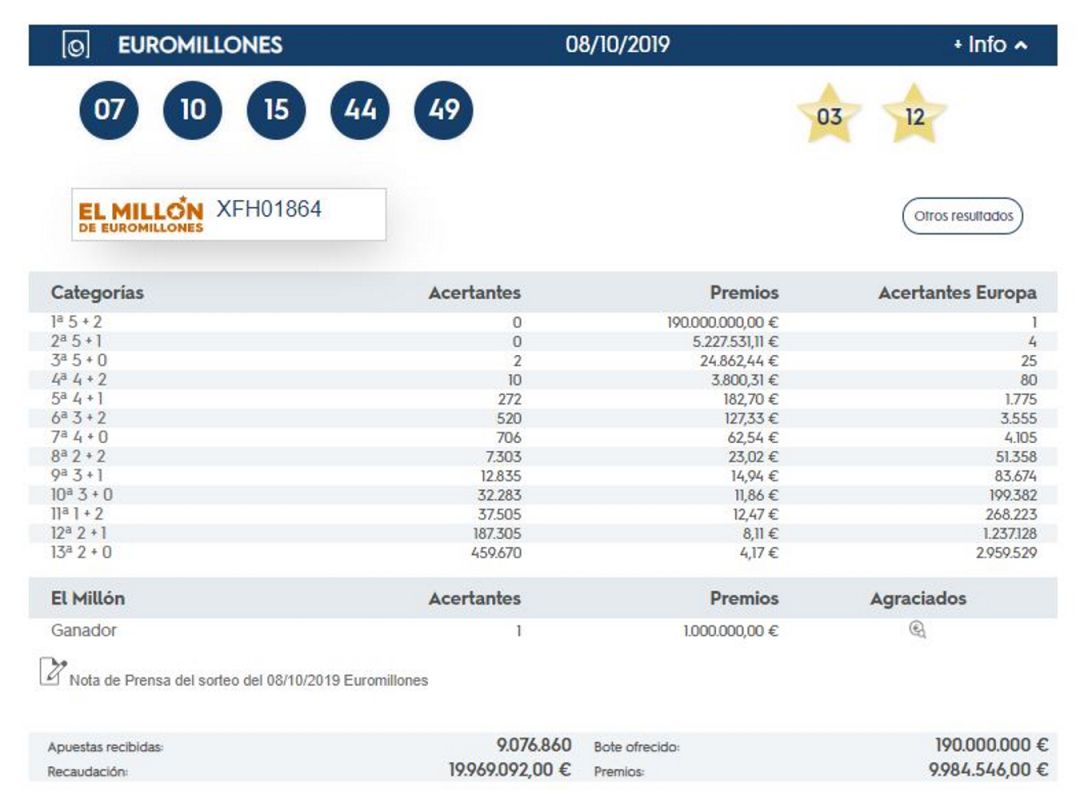Click prize amount 5.227.531,11 €

(x=736, y=342)
